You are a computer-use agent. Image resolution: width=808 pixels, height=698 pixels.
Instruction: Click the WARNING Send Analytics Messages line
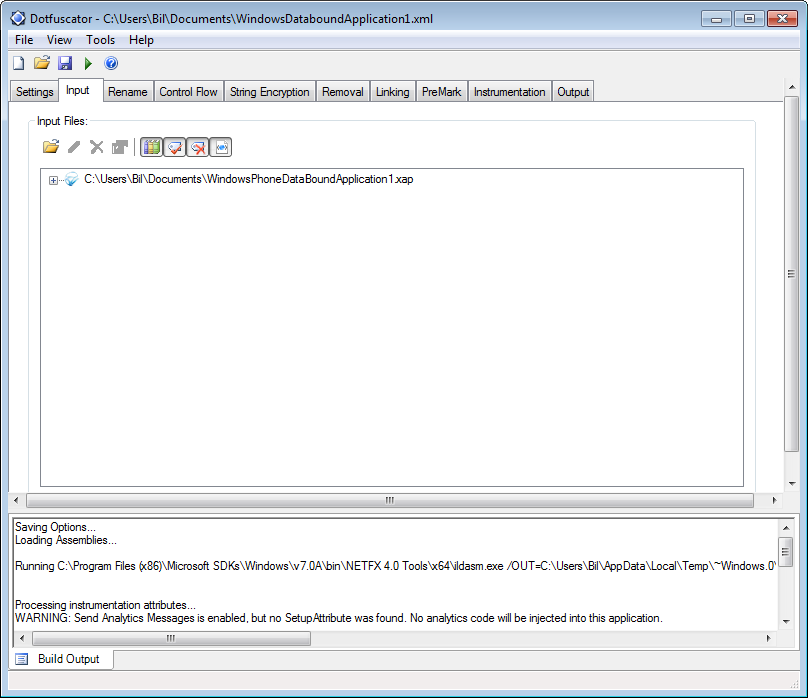click(x=339, y=618)
